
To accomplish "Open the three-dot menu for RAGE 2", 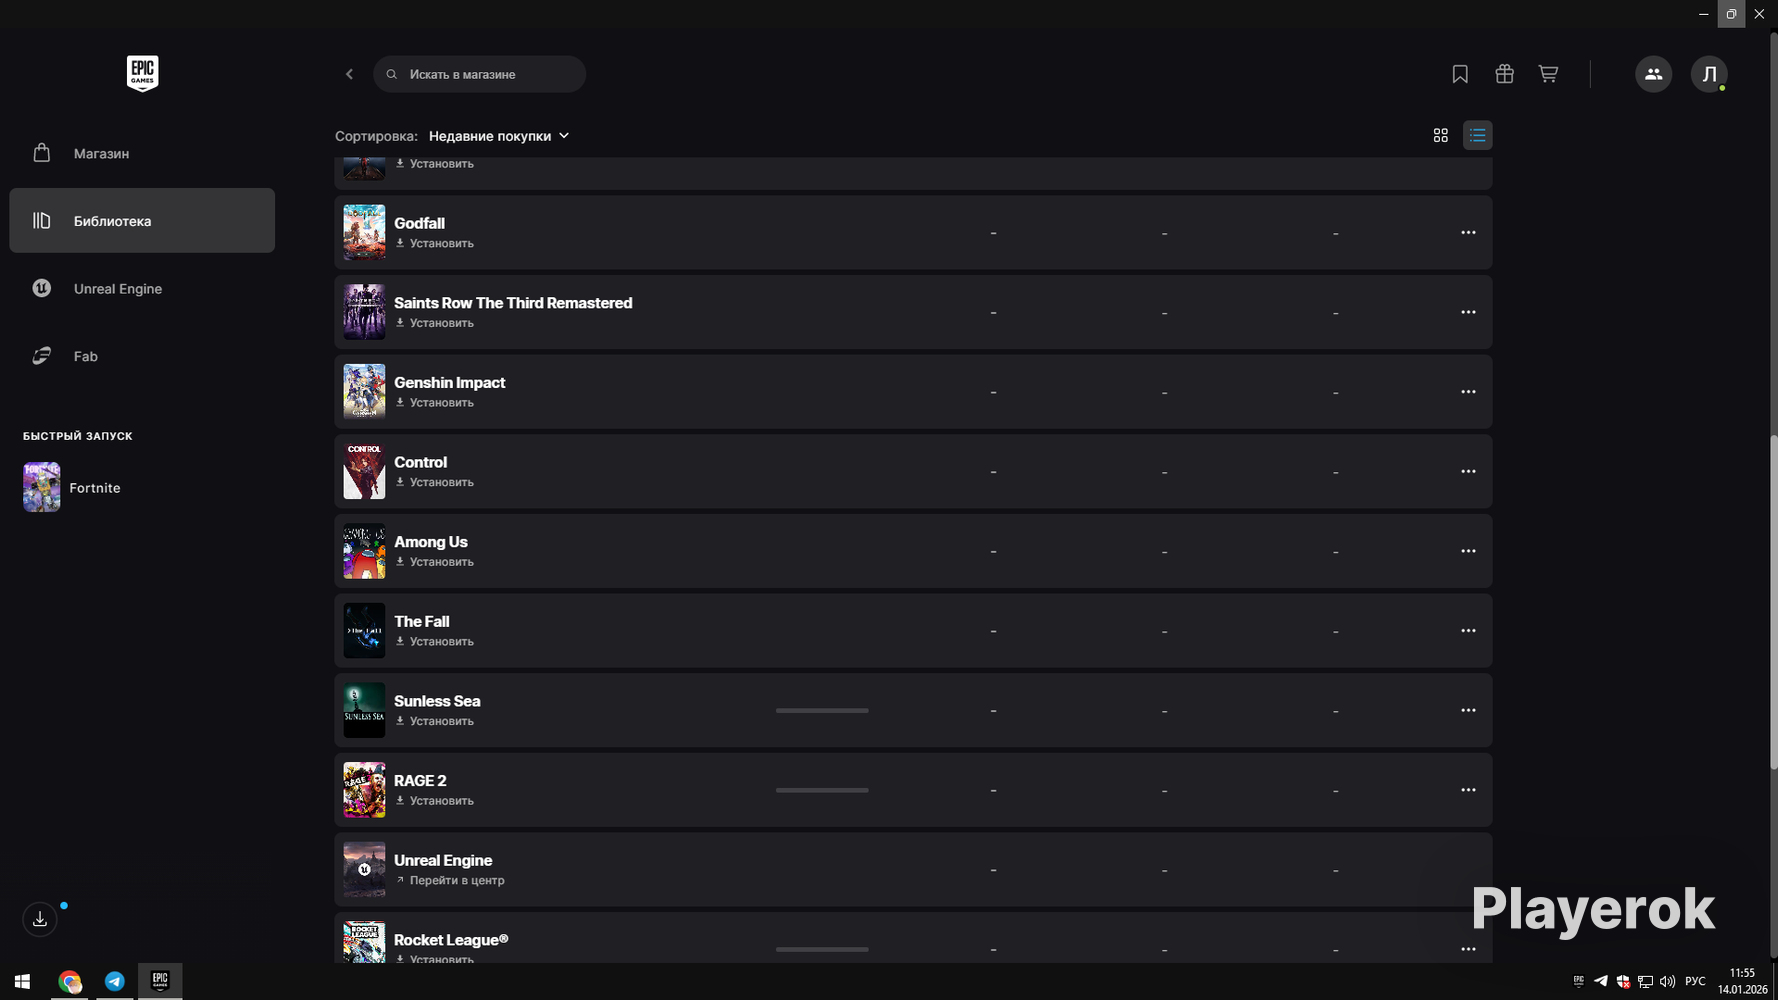I will click(1468, 790).
